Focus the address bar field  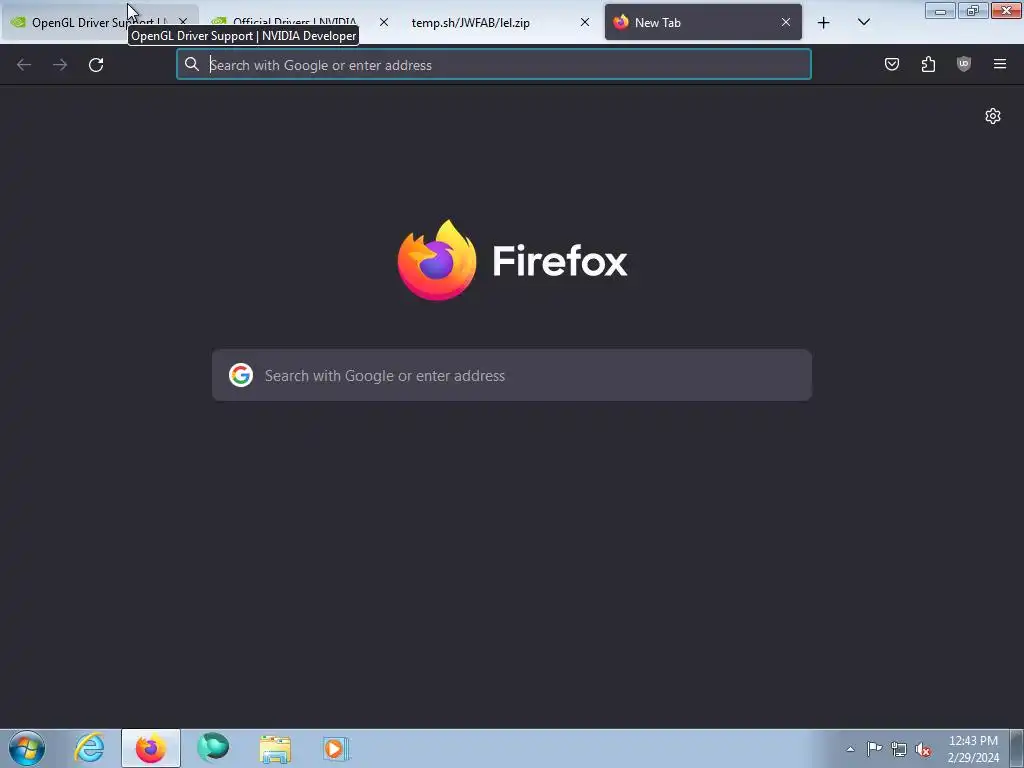click(x=494, y=64)
